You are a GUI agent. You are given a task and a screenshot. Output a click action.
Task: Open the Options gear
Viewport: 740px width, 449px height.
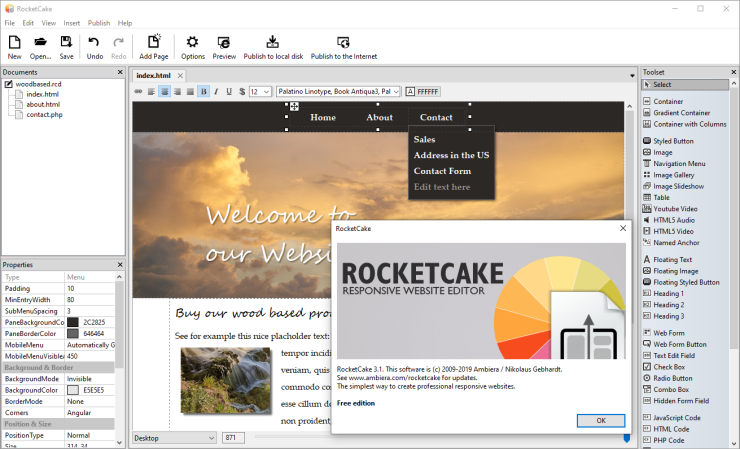(193, 47)
